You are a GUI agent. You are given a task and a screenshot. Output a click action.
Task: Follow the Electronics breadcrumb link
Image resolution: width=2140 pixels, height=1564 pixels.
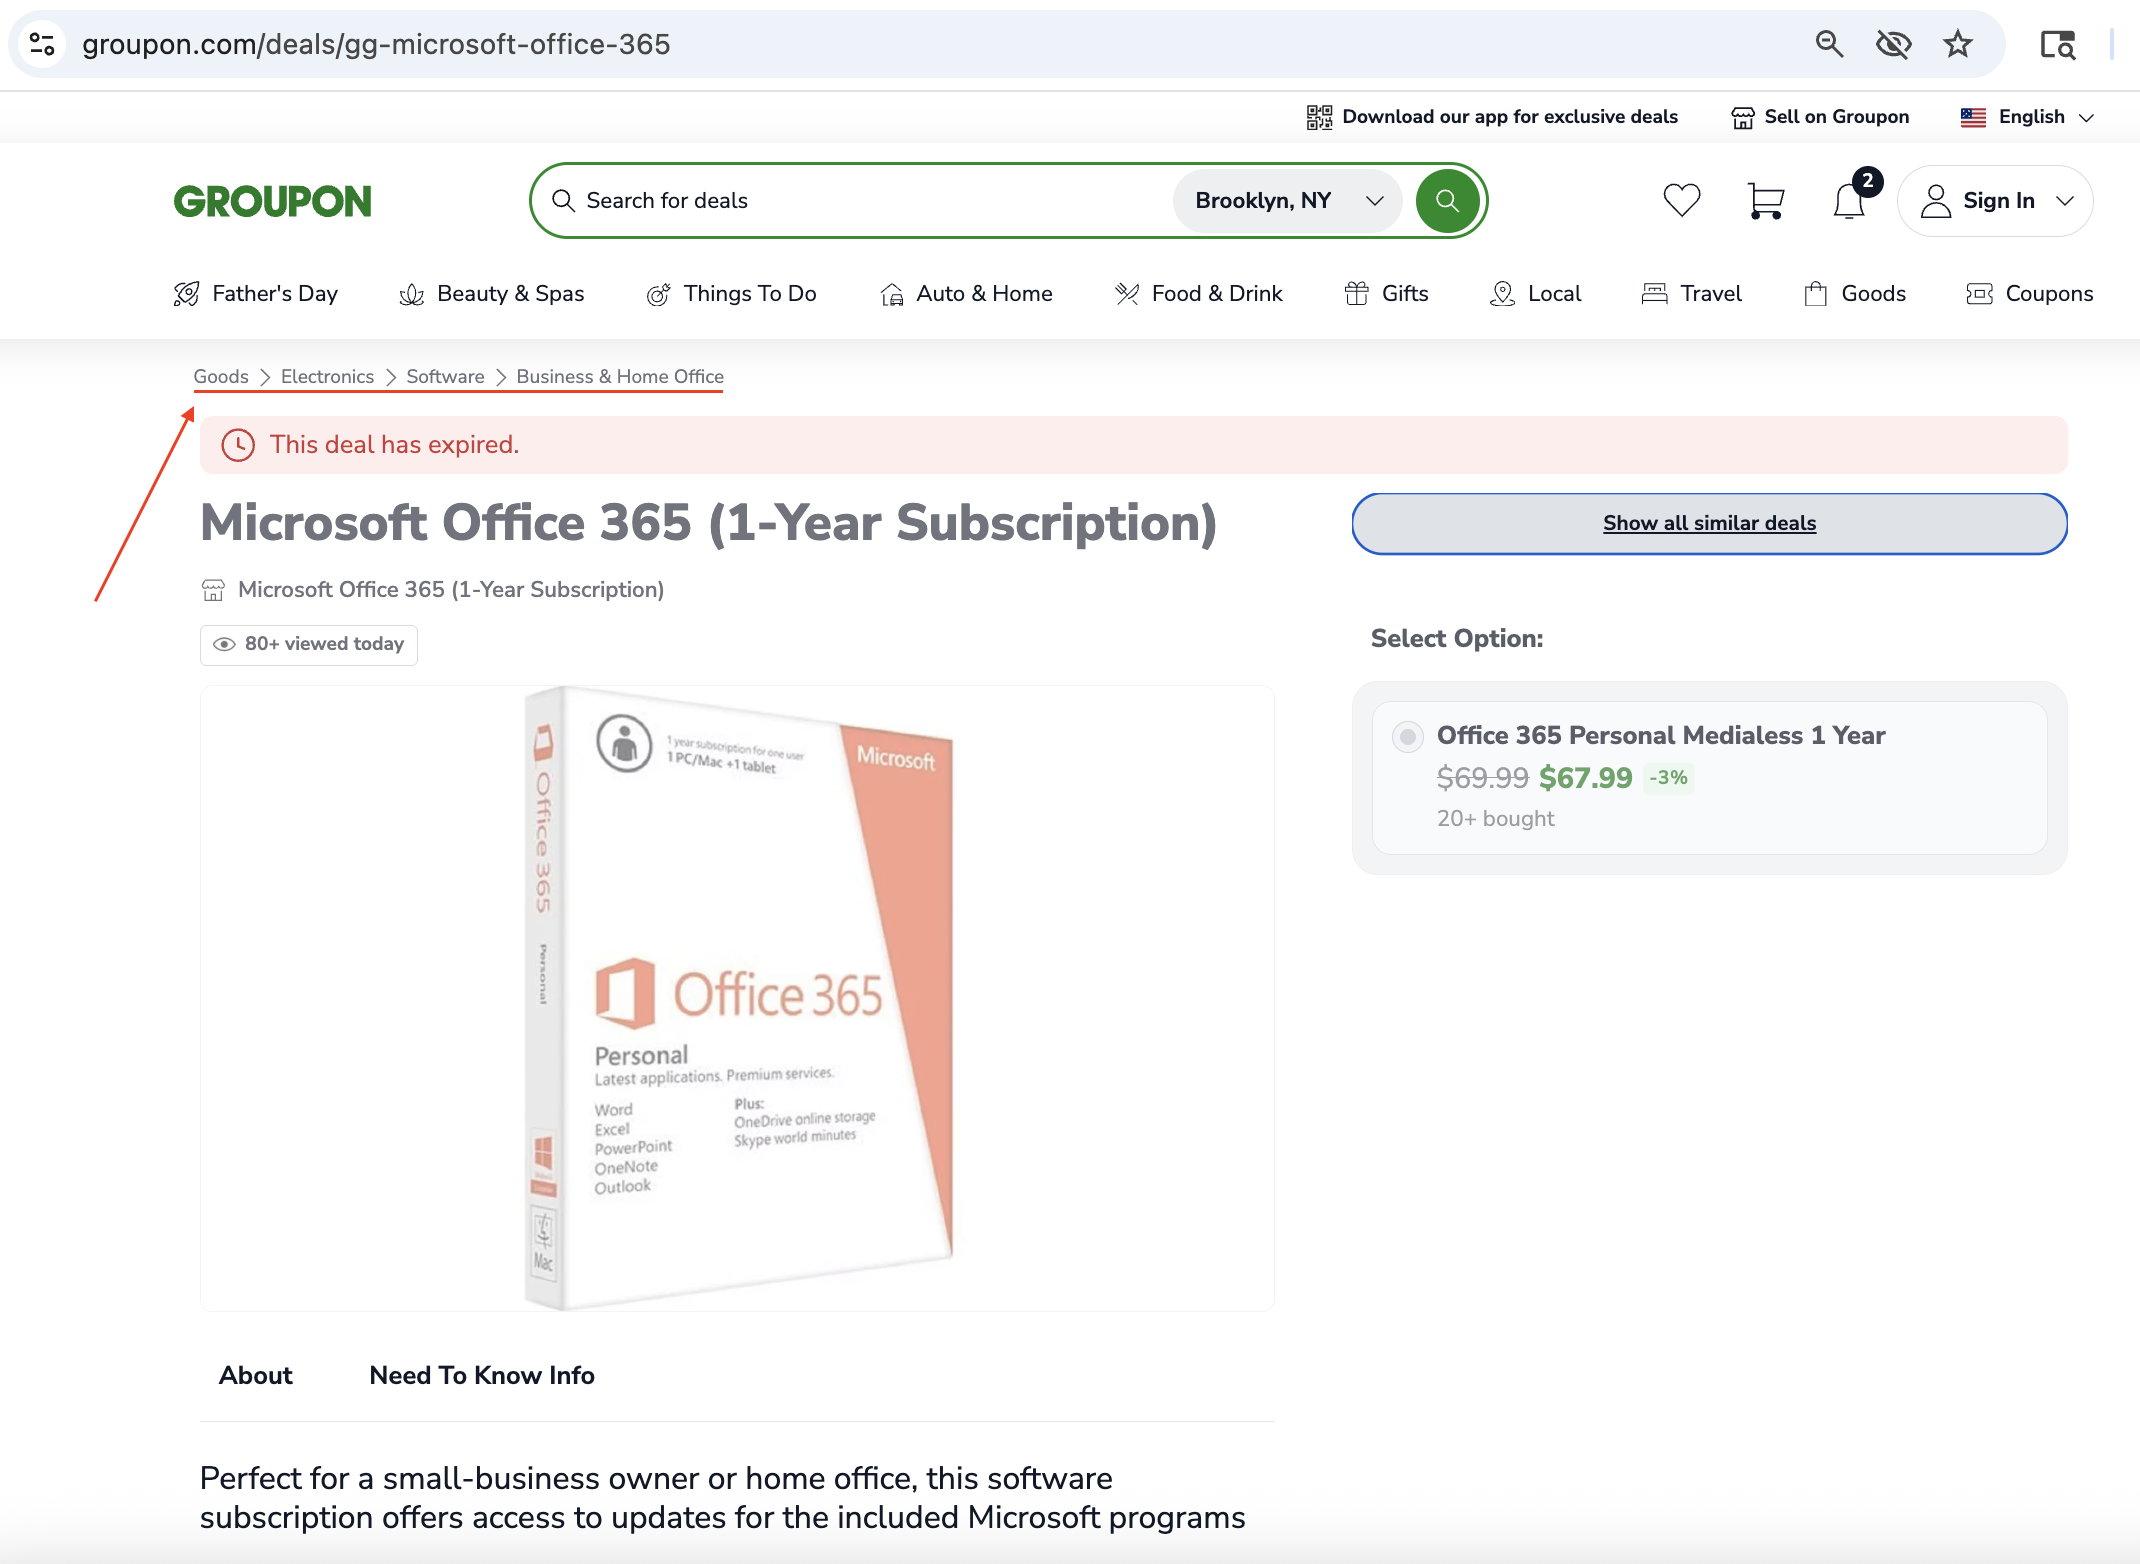327,376
